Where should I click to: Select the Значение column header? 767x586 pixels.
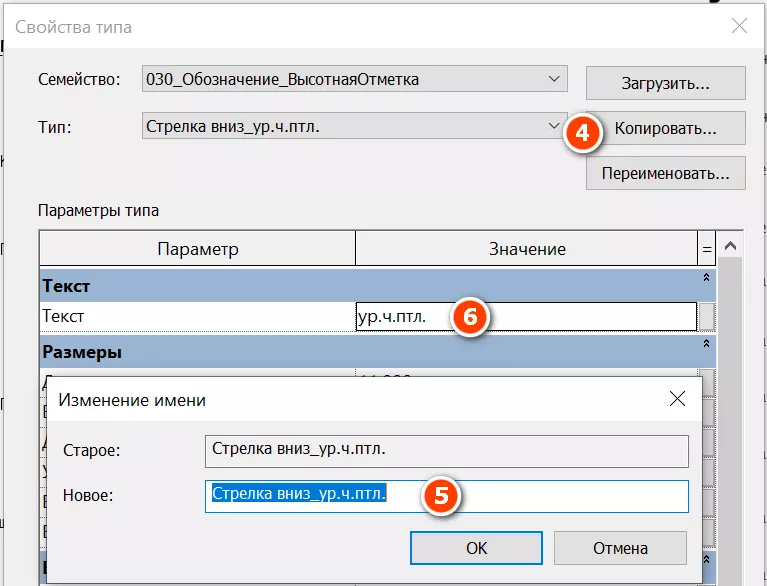pyautogui.click(x=526, y=248)
